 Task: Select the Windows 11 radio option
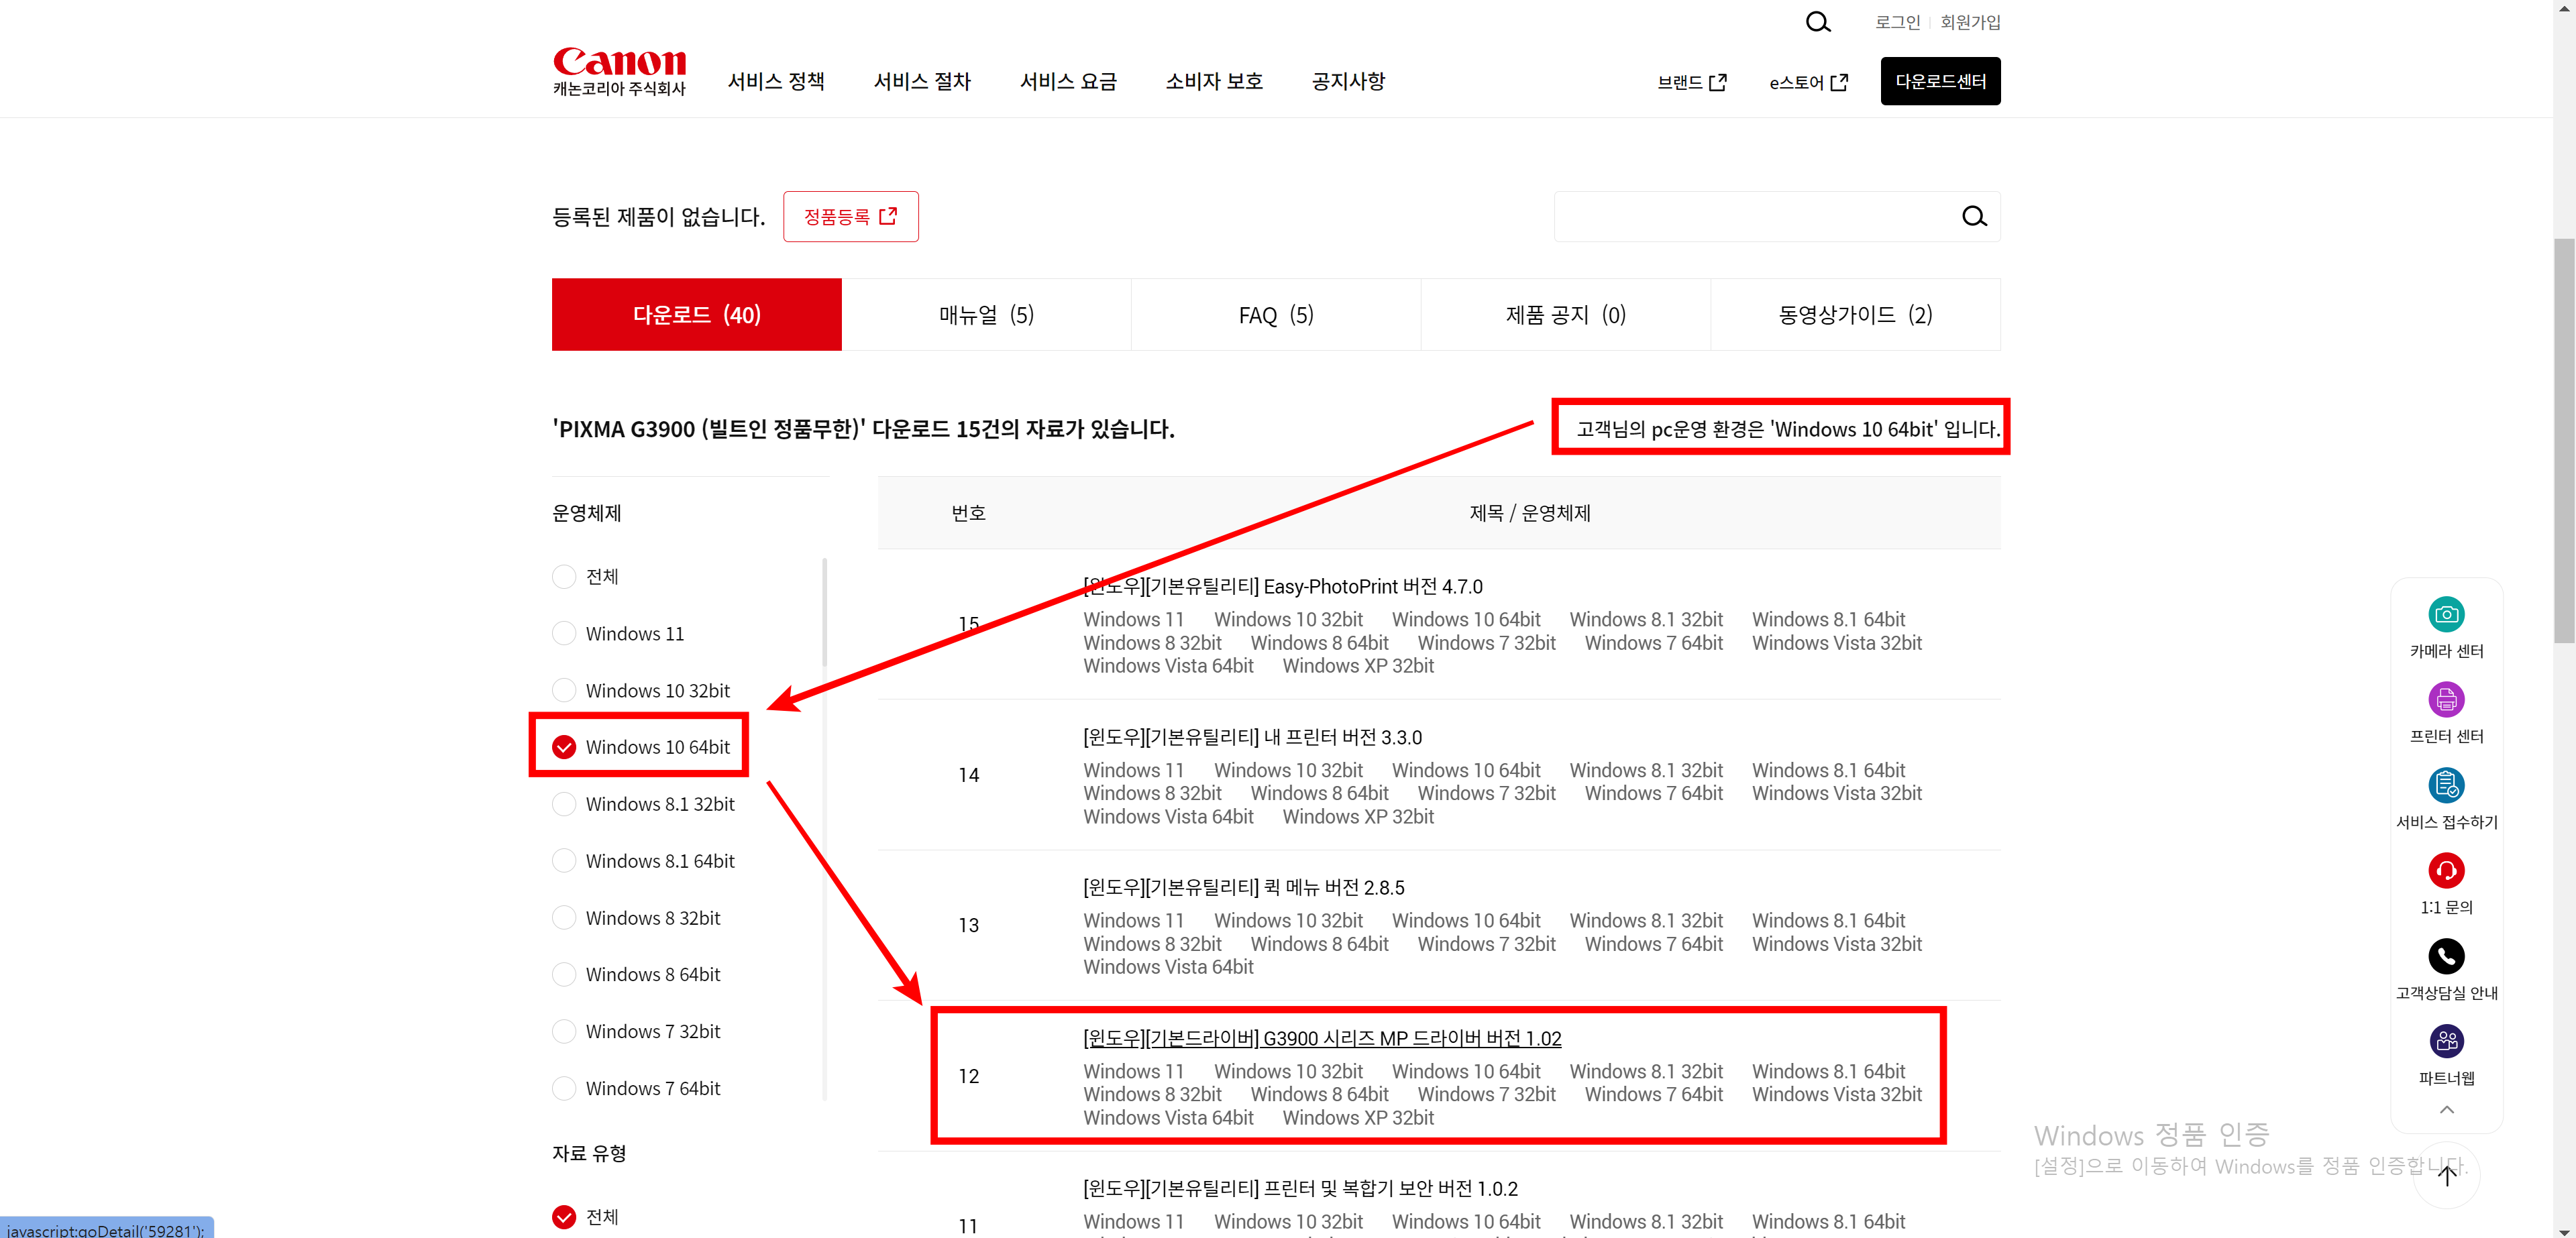click(564, 634)
